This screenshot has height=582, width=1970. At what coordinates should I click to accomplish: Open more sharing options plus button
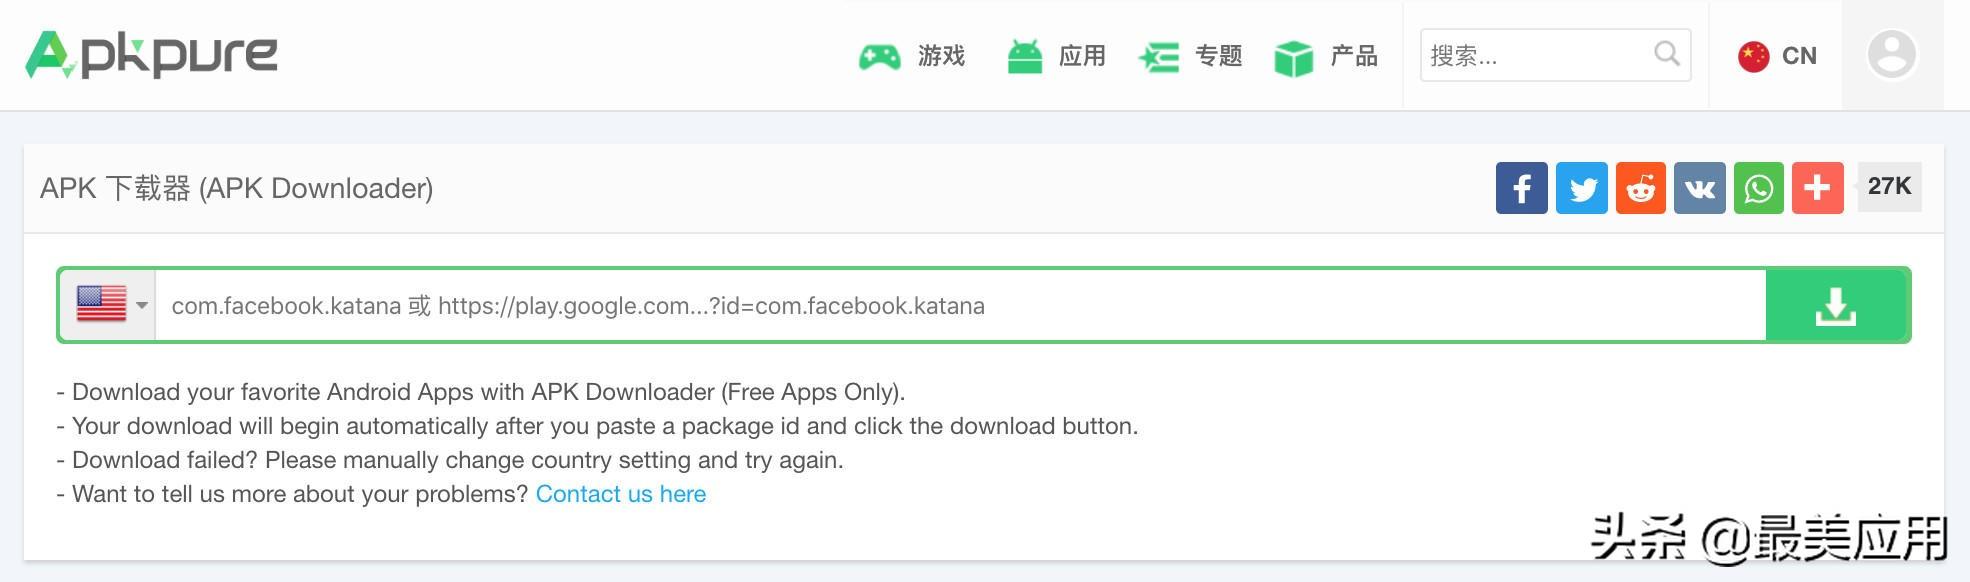1817,188
